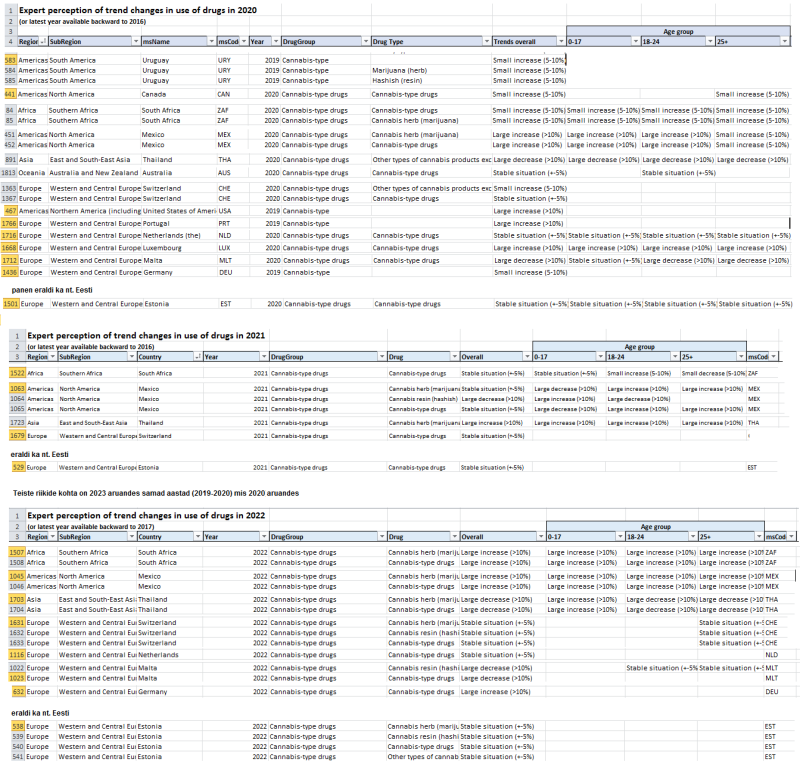Open the msName filter arrow in 2020 table
The height and width of the screenshot is (771, 800).
pyautogui.click(x=210, y=42)
